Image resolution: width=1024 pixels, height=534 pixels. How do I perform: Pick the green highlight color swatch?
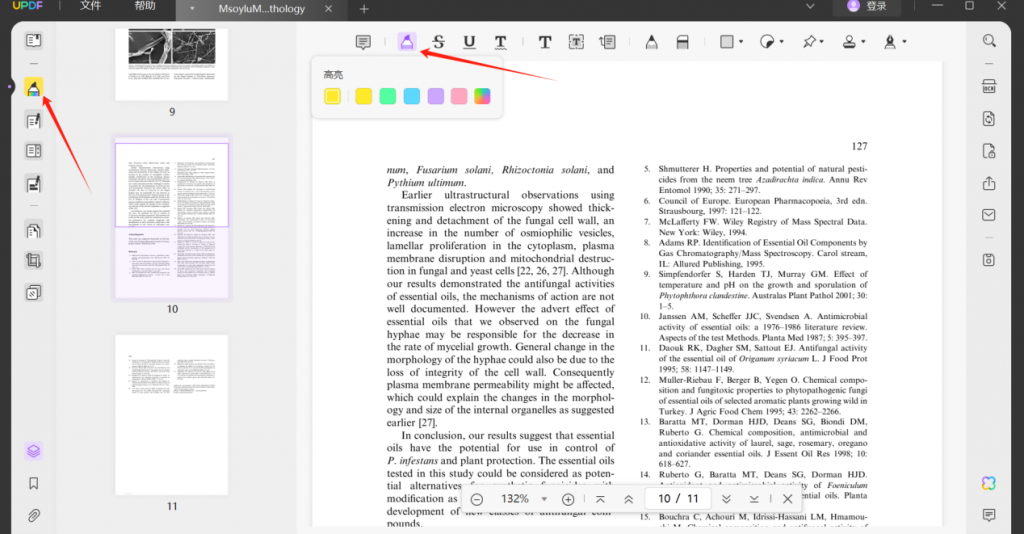(387, 96)
